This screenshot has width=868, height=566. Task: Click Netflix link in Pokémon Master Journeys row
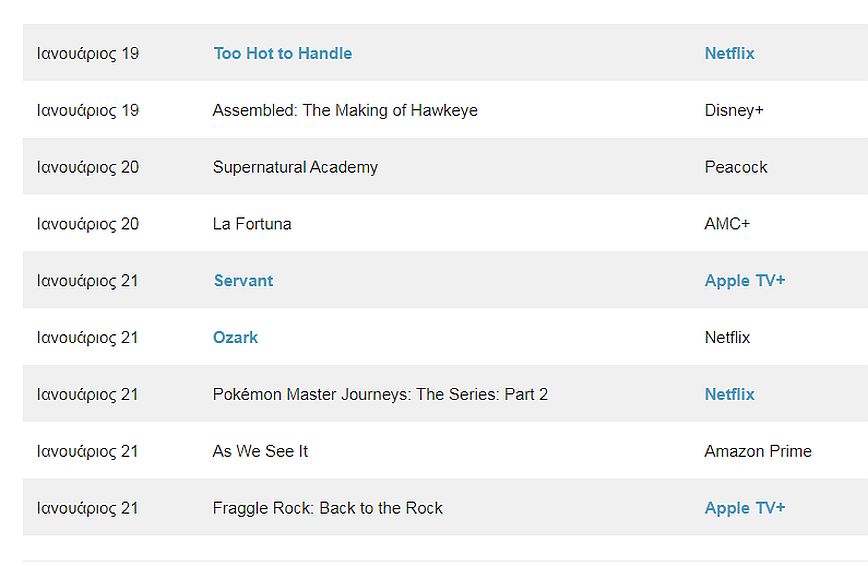(x=729, y=394)
